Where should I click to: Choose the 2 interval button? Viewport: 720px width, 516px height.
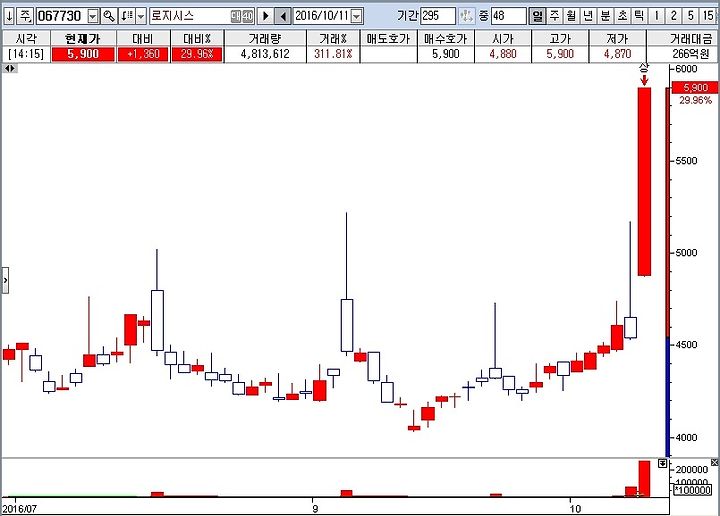pos(674,16)
